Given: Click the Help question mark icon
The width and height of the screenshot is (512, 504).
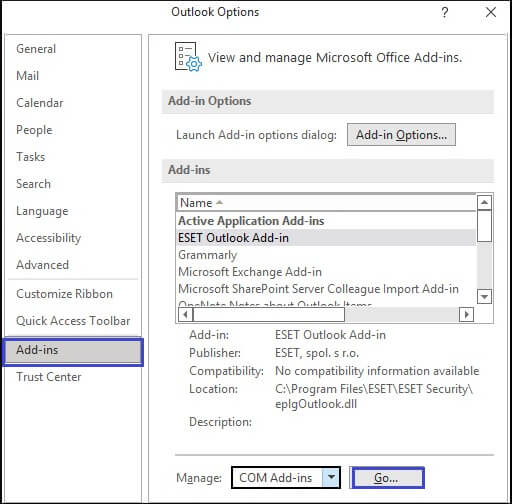Looking at the screenshot, I should (444, 13).
